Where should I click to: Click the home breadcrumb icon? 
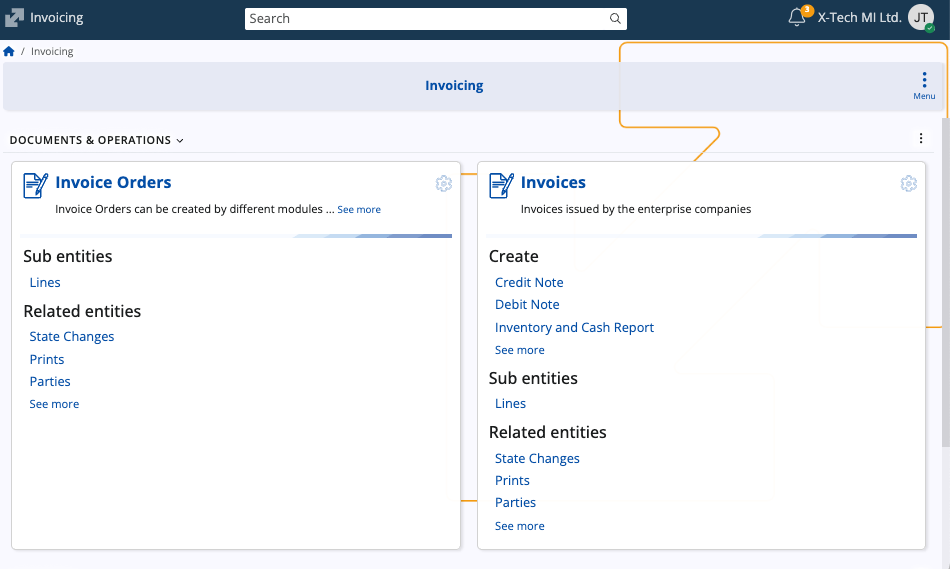point(9,51)
